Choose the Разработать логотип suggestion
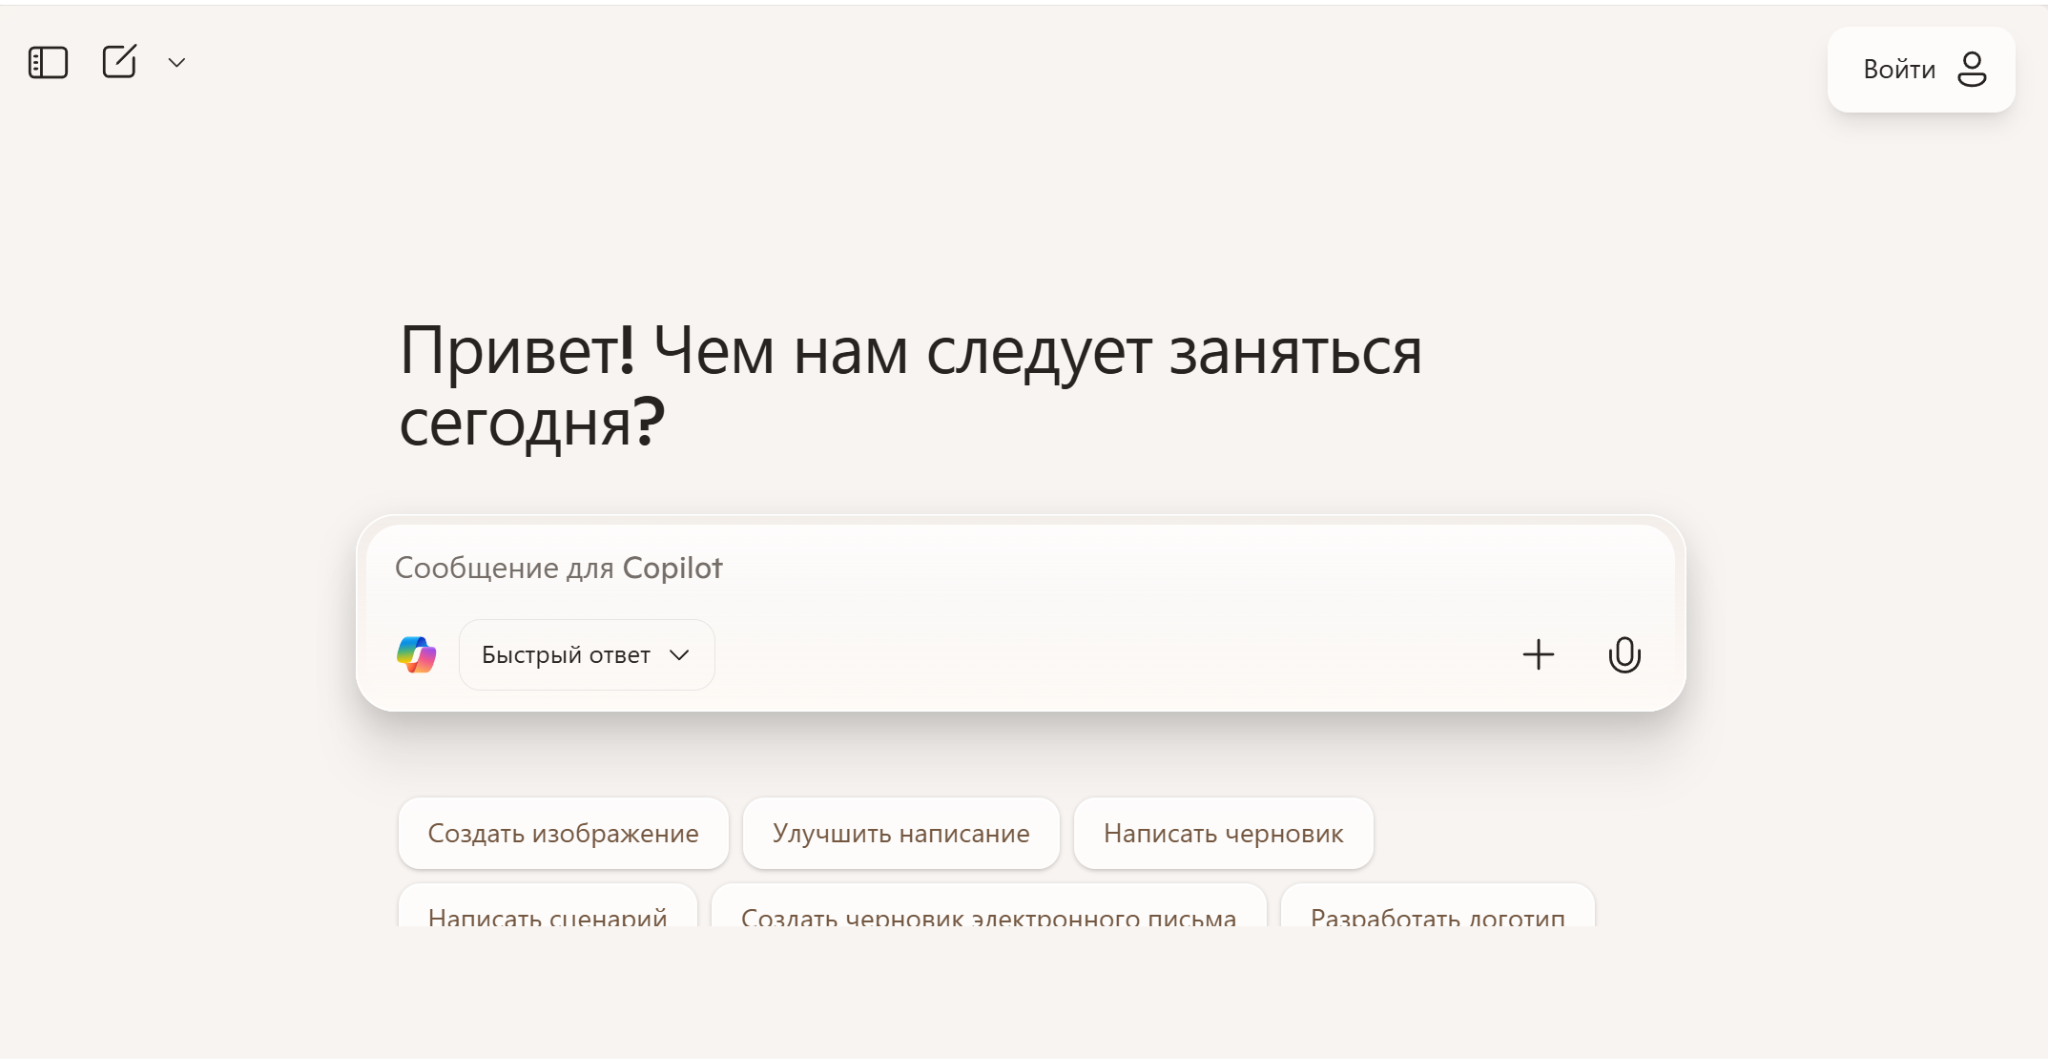2048x1059 pixels. coord(1437,916)
